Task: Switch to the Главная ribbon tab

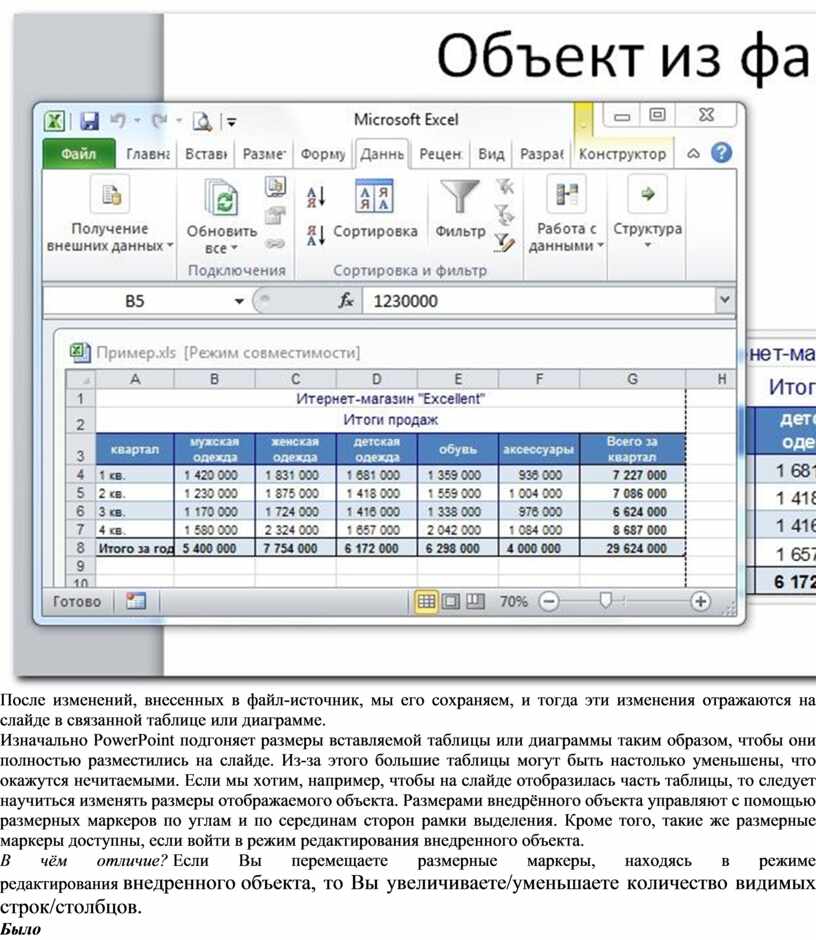Action: pos(147,154)
